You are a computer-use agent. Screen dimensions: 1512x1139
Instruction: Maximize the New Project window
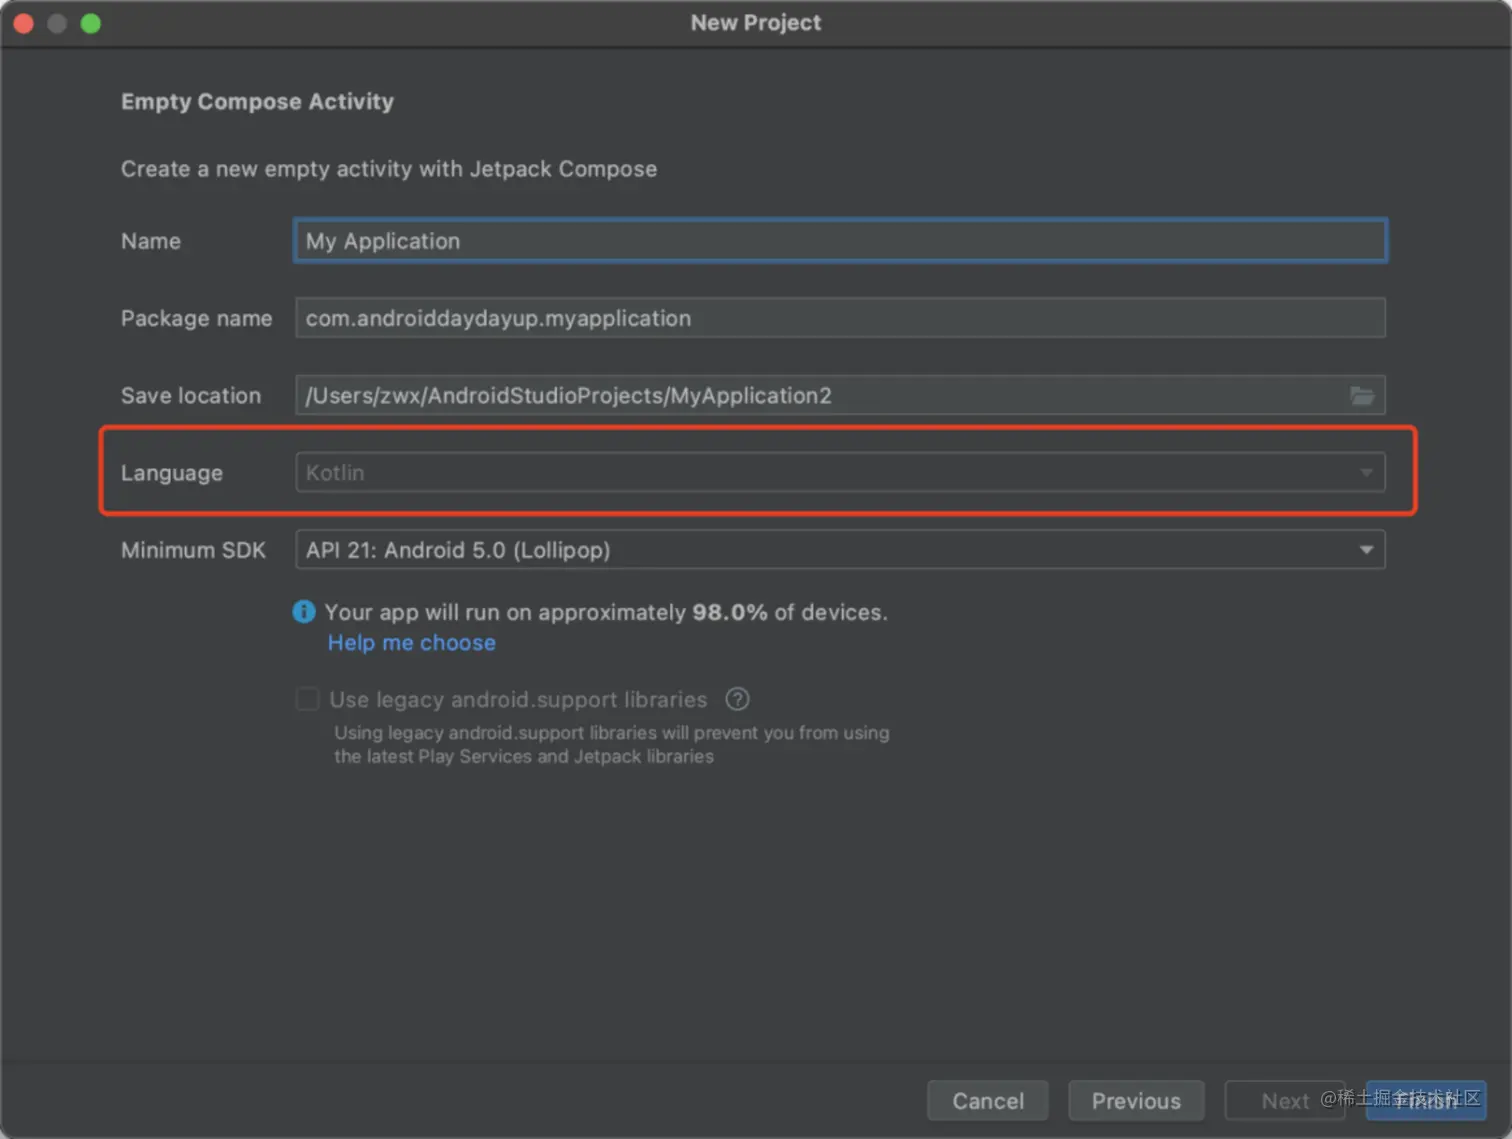91,23
